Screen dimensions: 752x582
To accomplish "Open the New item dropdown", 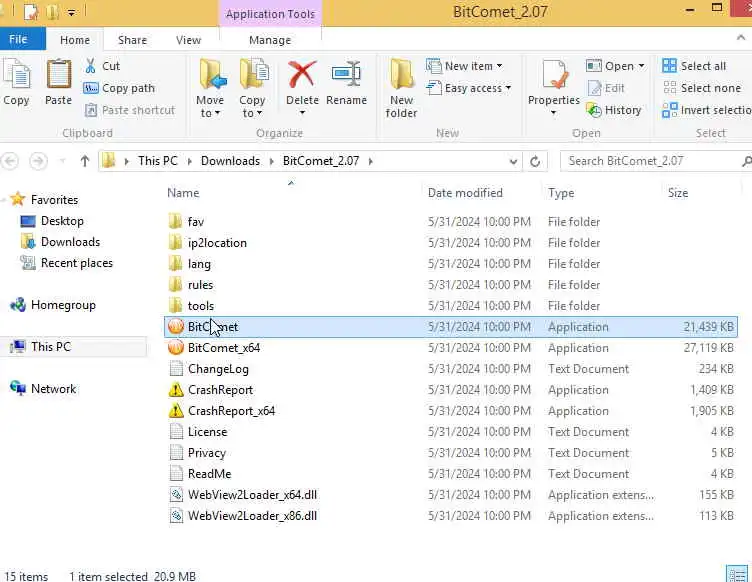I will [x=464, y=66].
